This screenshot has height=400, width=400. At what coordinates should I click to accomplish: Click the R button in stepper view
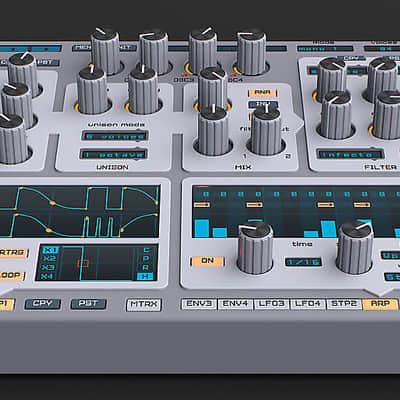pos(146,267)
